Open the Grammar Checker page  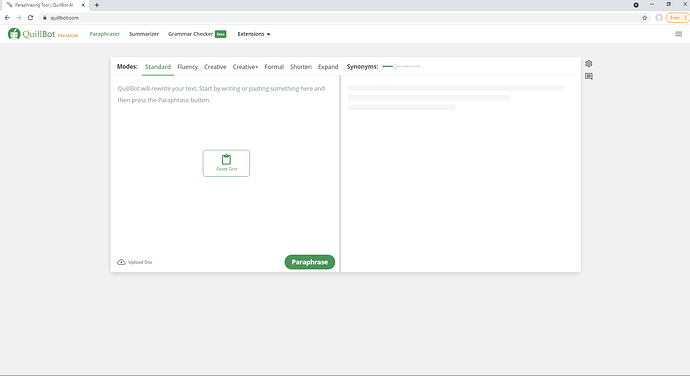[197, 34]
